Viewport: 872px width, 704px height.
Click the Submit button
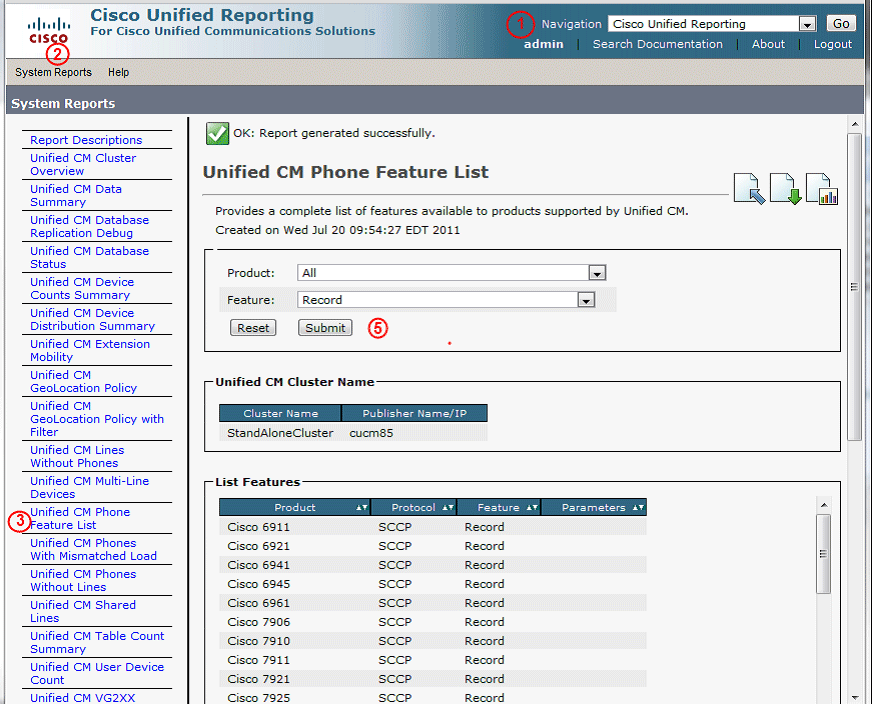tap(325, 328)
